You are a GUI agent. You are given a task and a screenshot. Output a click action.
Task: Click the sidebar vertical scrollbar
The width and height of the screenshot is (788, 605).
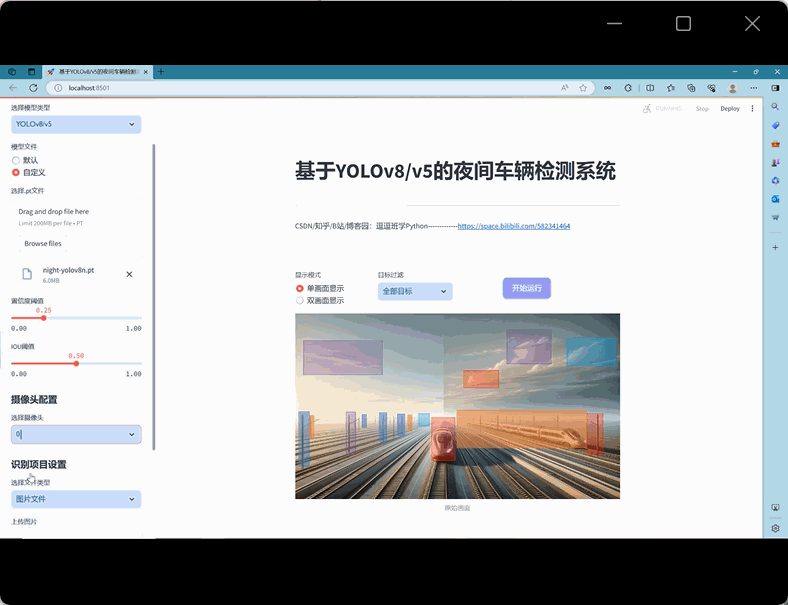coord(154,296)
